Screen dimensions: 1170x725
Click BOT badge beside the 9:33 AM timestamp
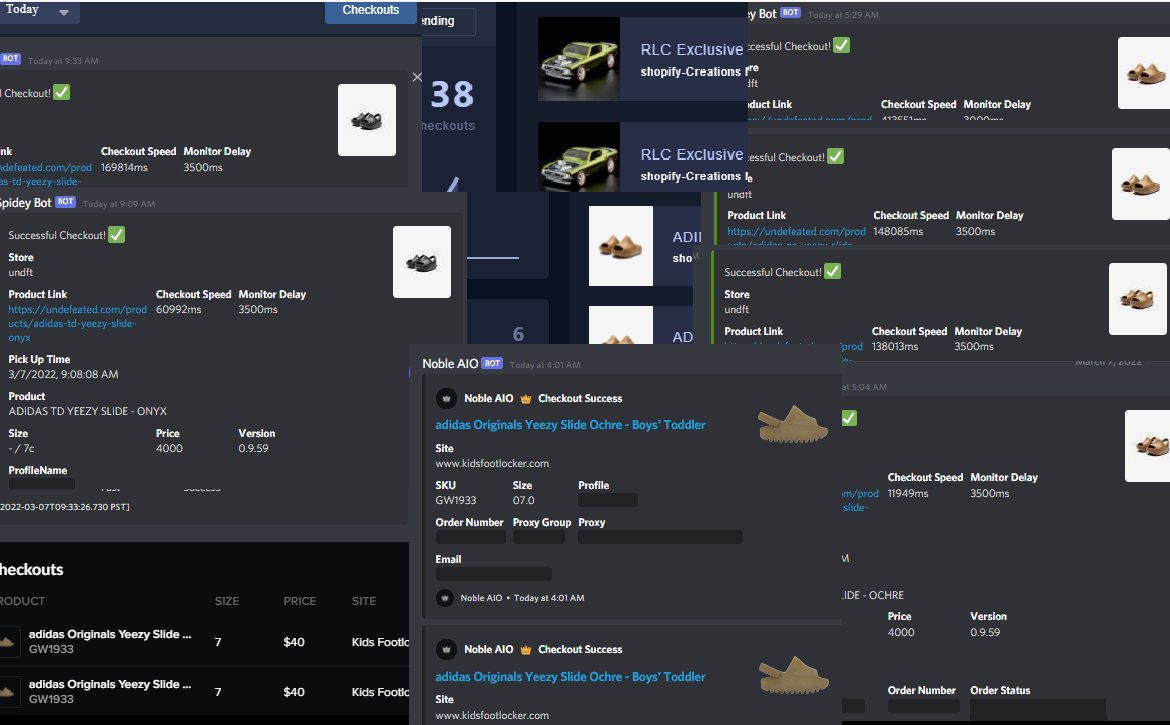(x=10, y=58)
